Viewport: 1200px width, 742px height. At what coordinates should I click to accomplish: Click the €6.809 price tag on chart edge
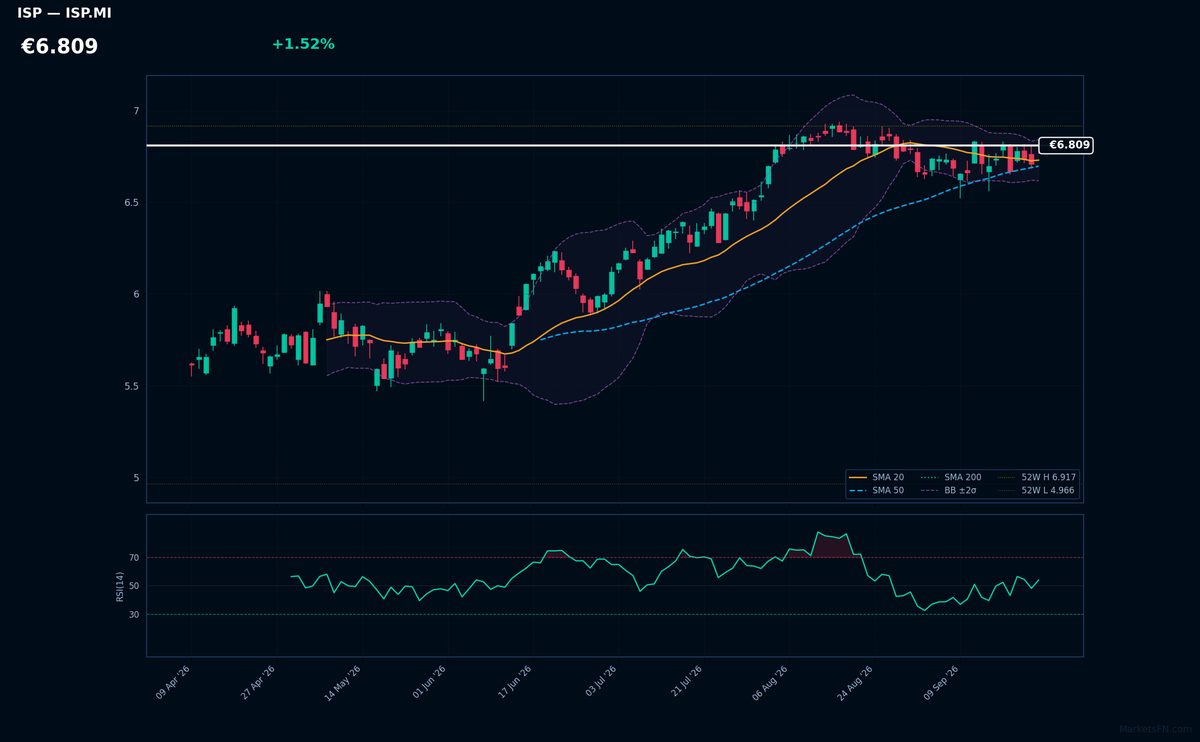[x=1066, y=145]
